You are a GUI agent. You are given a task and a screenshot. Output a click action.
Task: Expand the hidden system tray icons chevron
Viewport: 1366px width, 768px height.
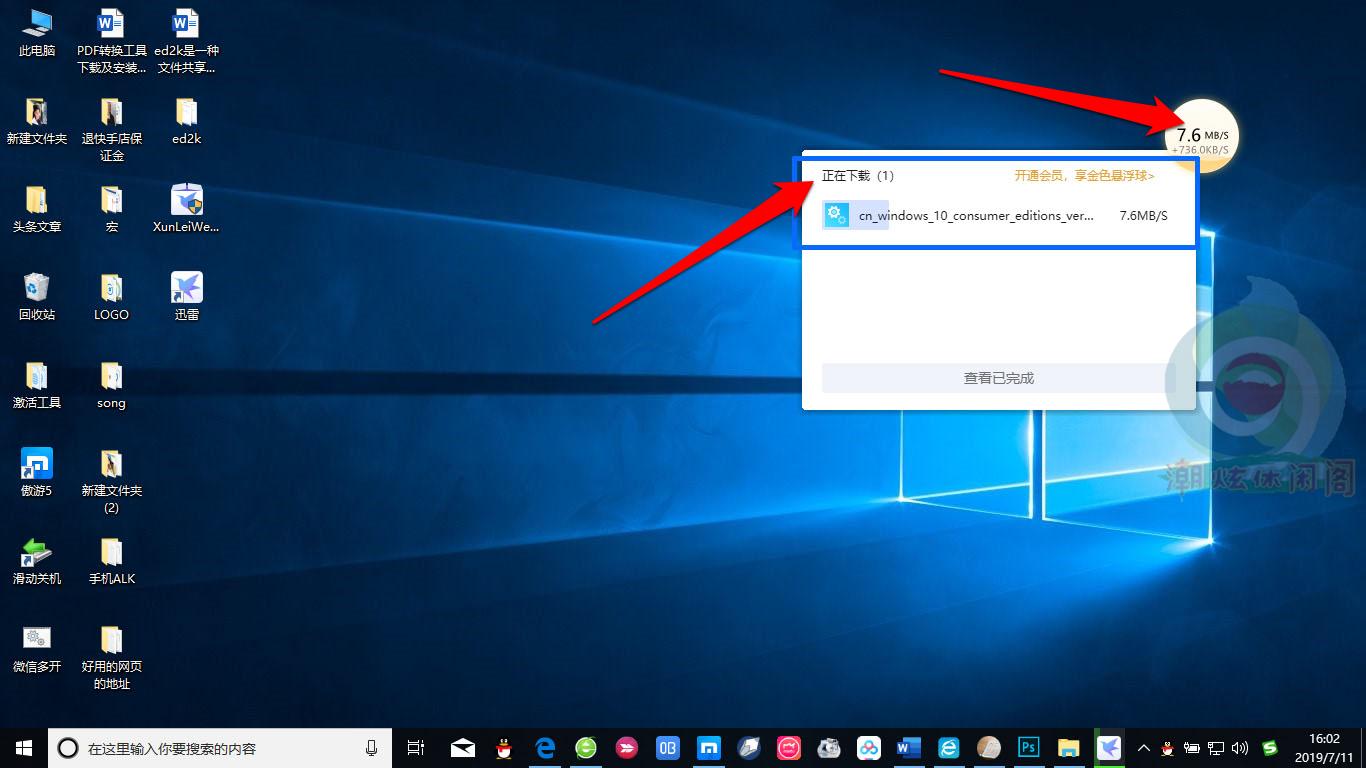point(1143,748)
